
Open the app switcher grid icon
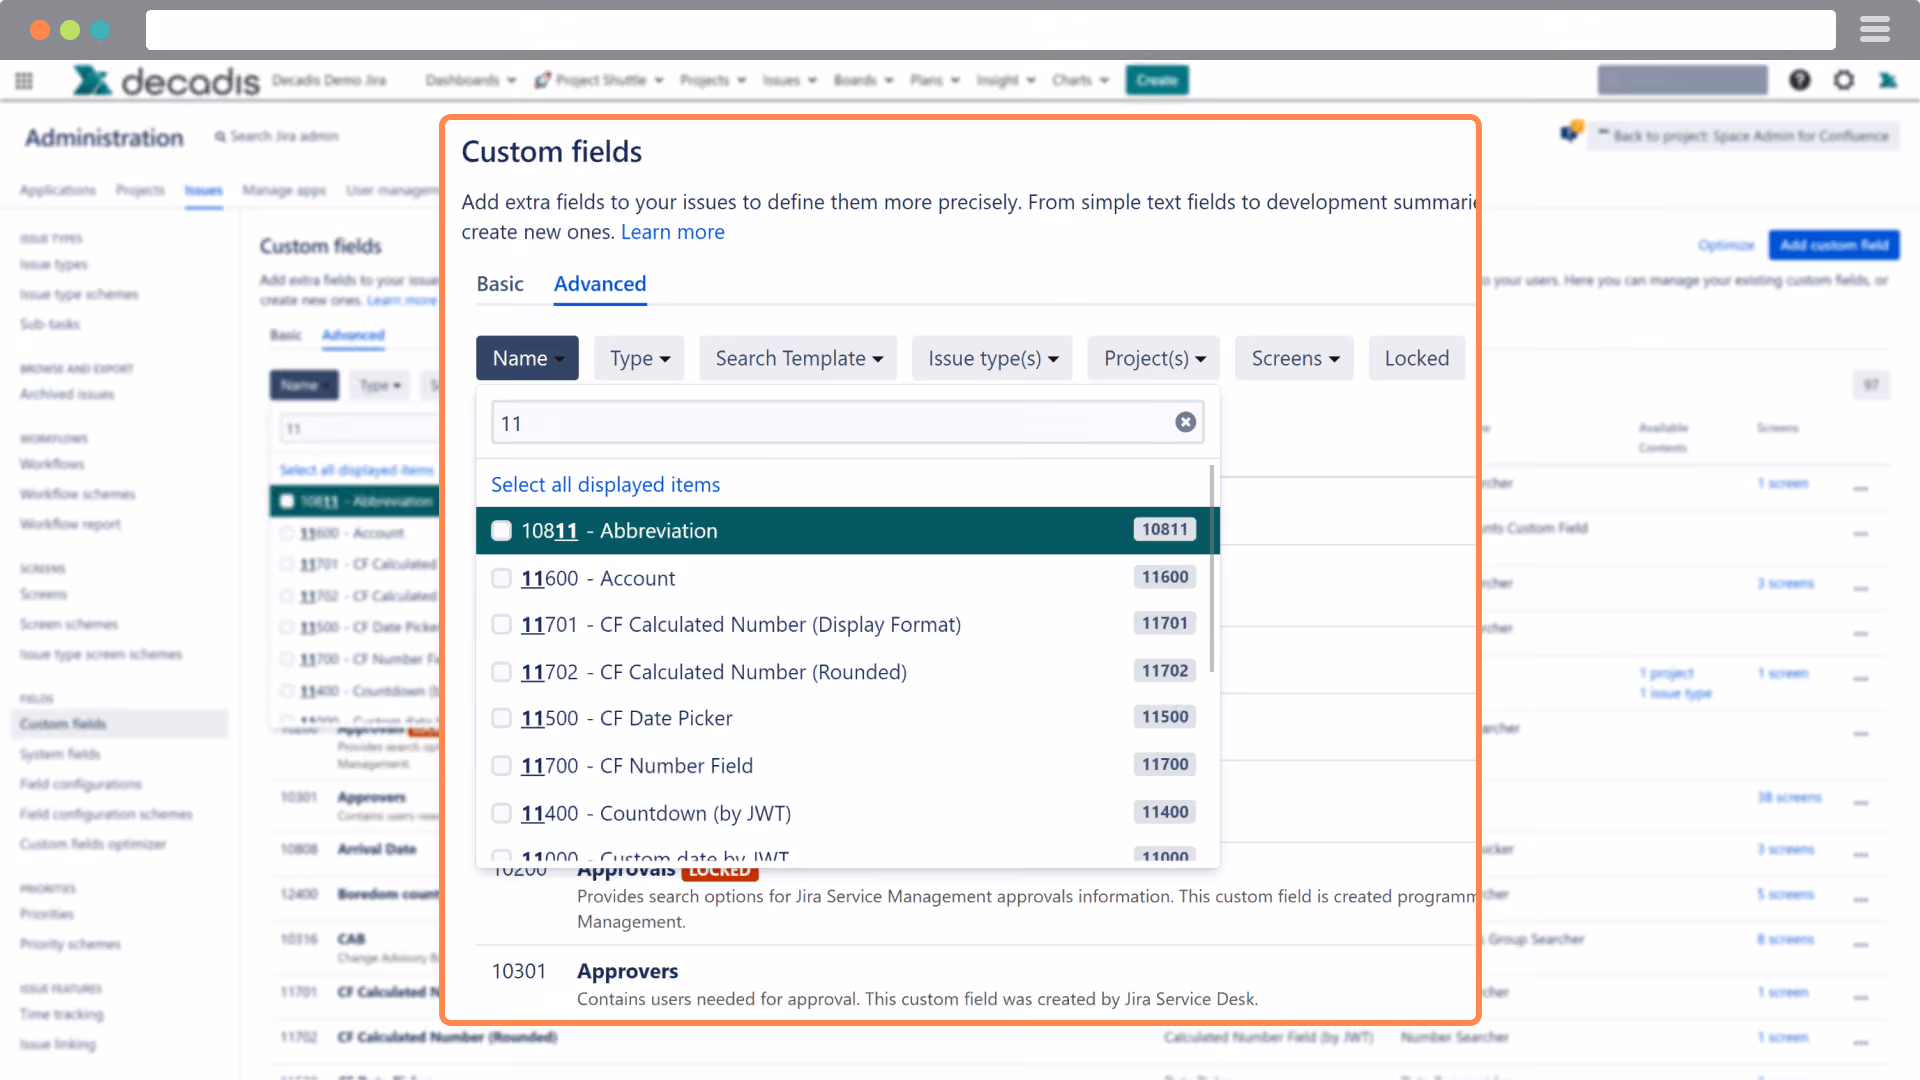click(24, 81)
